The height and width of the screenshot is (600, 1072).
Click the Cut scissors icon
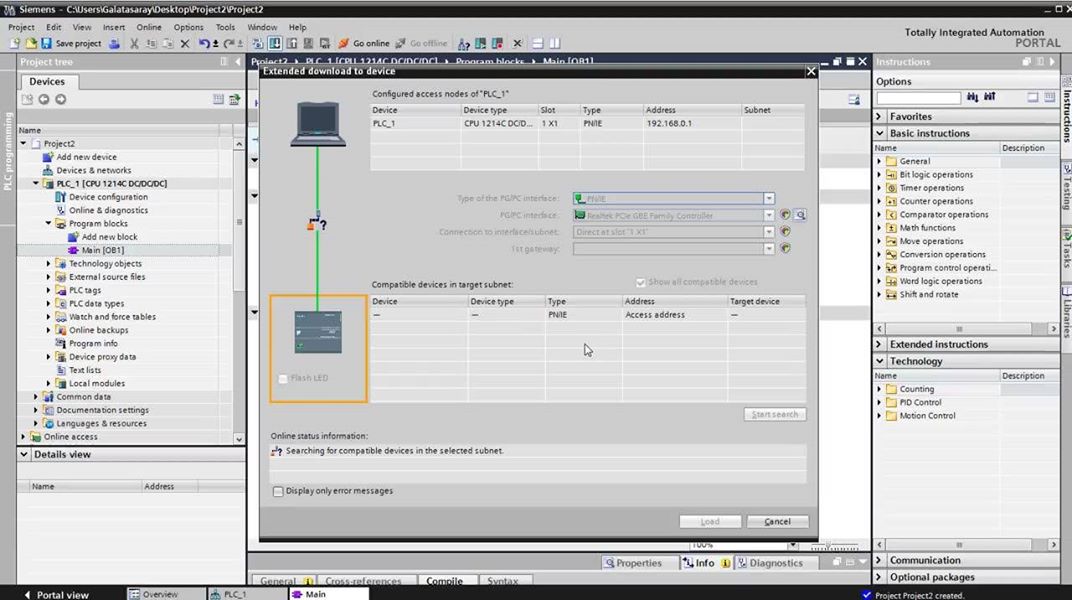(x=134, y=44)
